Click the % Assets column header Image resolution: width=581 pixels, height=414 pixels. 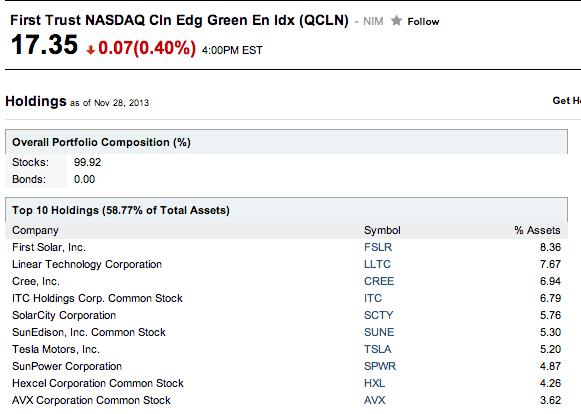click(537, 231)
